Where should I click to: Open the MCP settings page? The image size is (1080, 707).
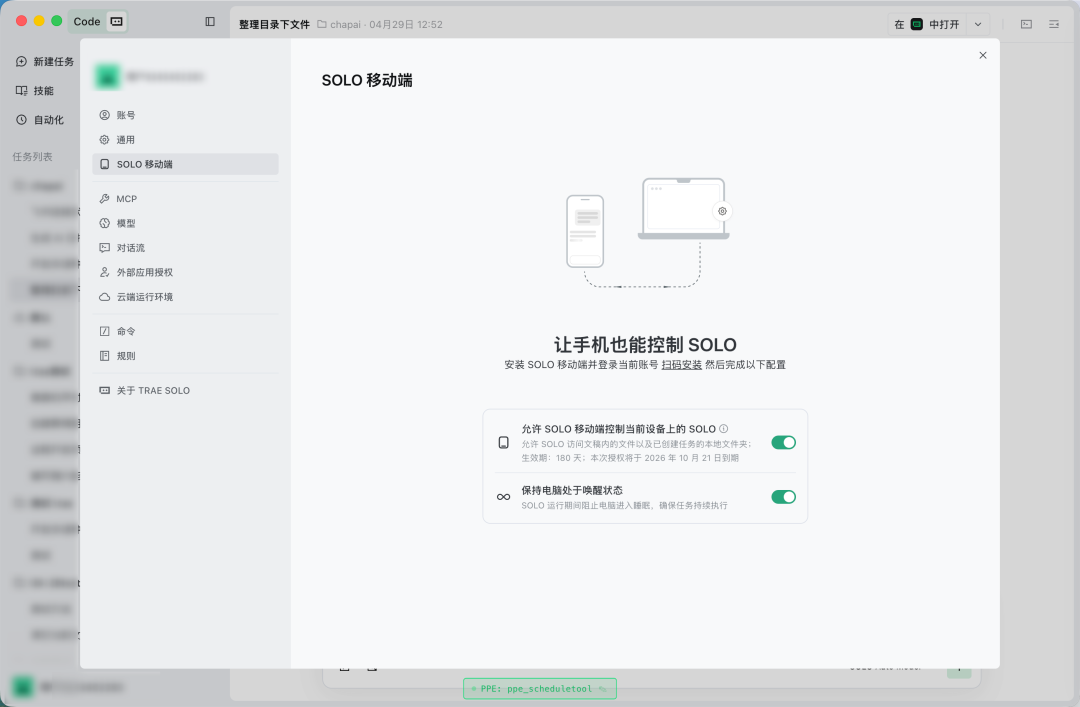185,198
